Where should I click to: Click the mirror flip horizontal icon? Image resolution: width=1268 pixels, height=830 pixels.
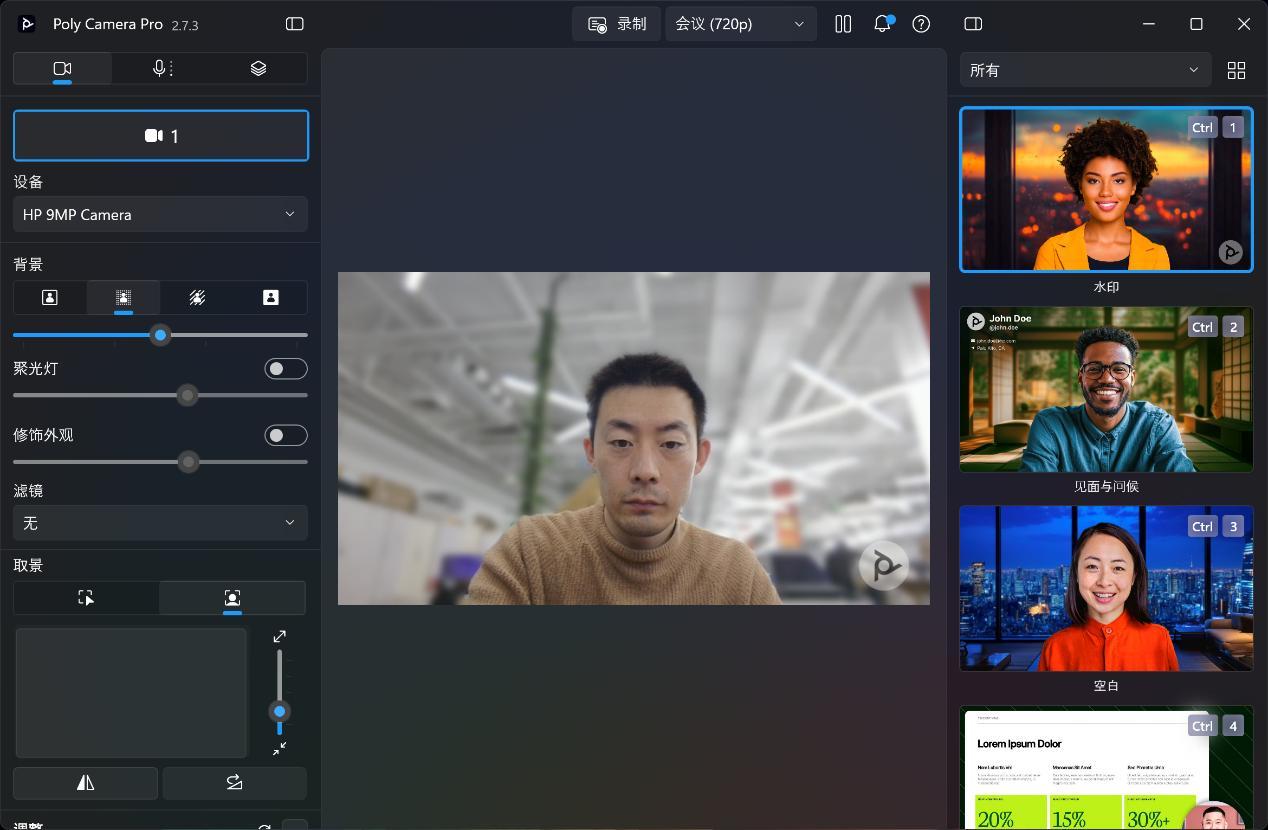tap(85, 783)
